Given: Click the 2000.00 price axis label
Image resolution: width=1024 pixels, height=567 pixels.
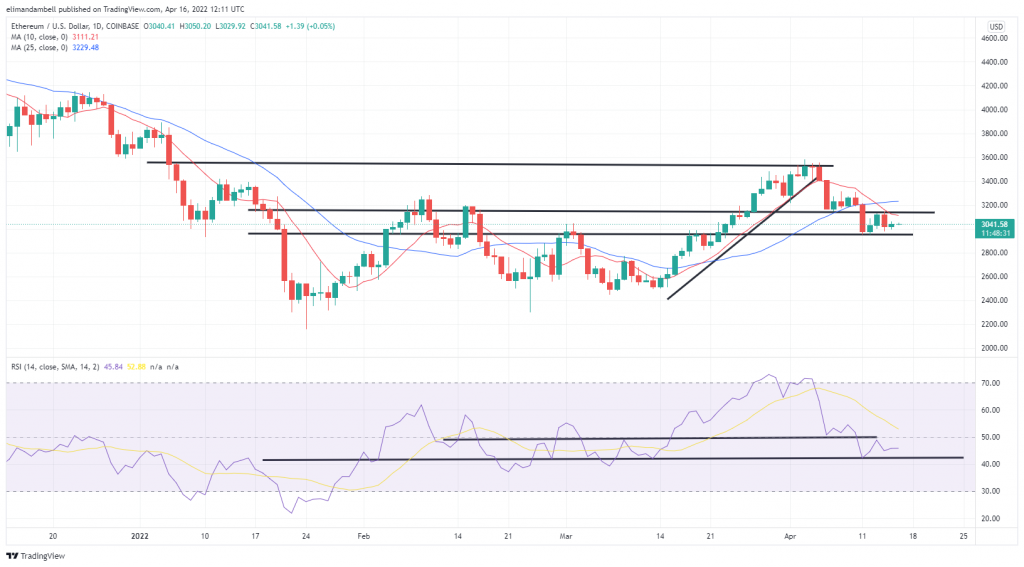Looking at the screenshot, I should pyautogui.click(x=995, y=348).
